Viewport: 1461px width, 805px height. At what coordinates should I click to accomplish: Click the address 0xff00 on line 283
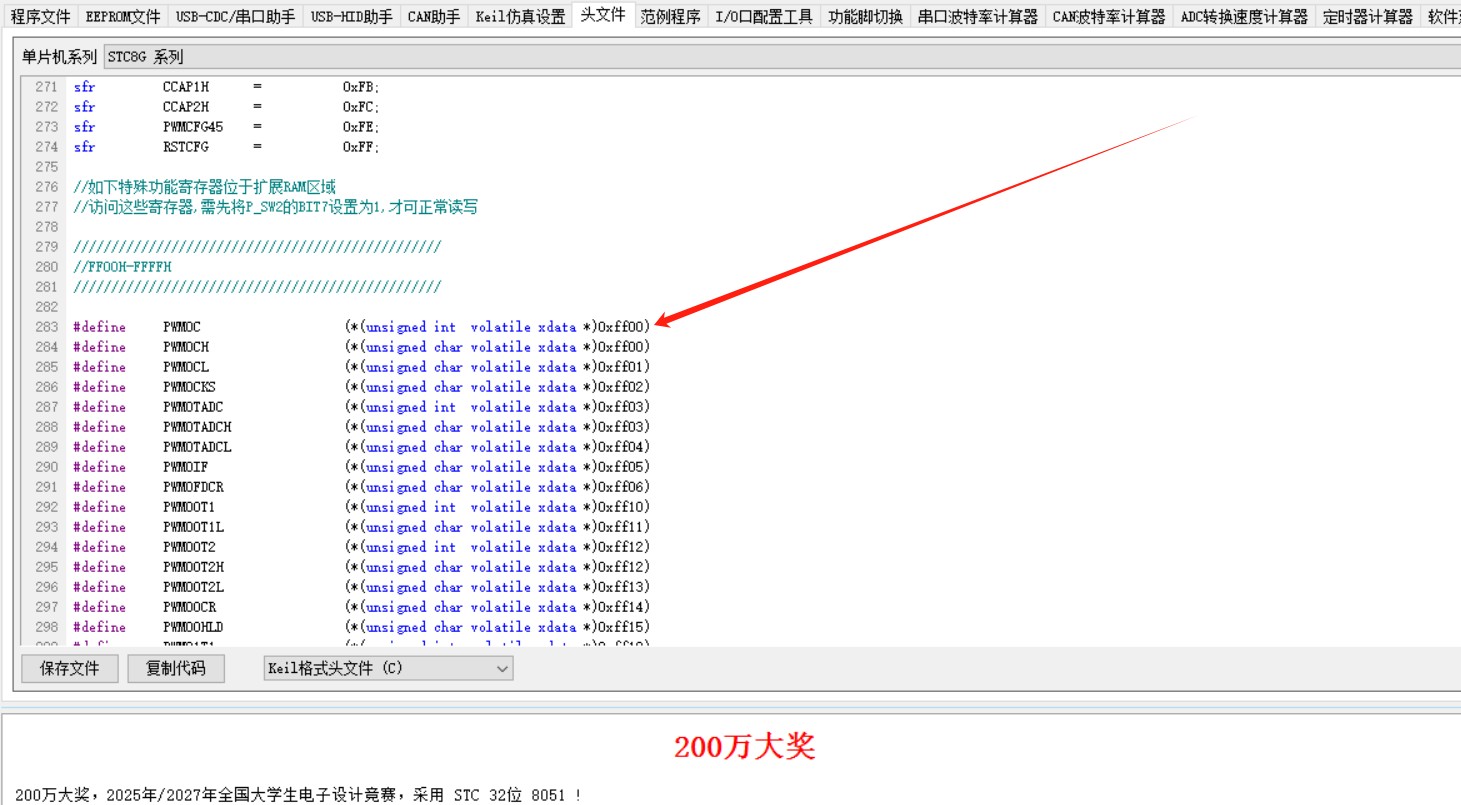pos(620,327)
